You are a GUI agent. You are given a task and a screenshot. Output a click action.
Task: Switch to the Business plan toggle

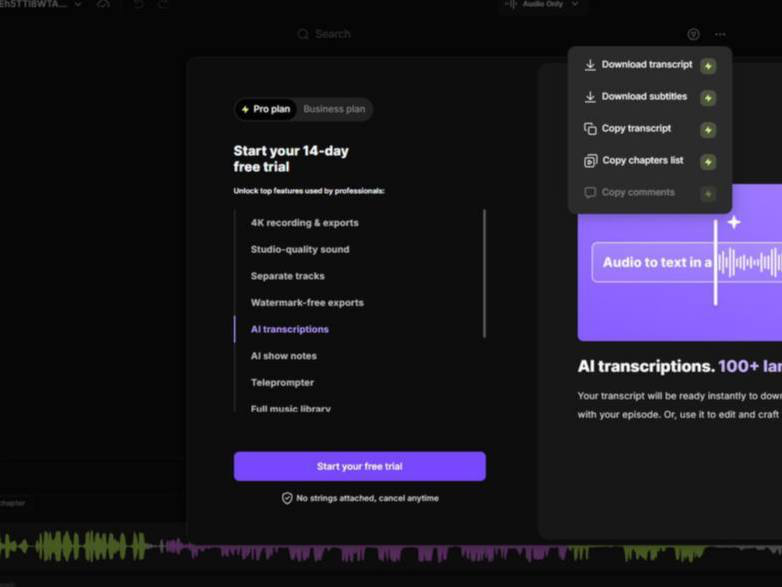[334, 109]
